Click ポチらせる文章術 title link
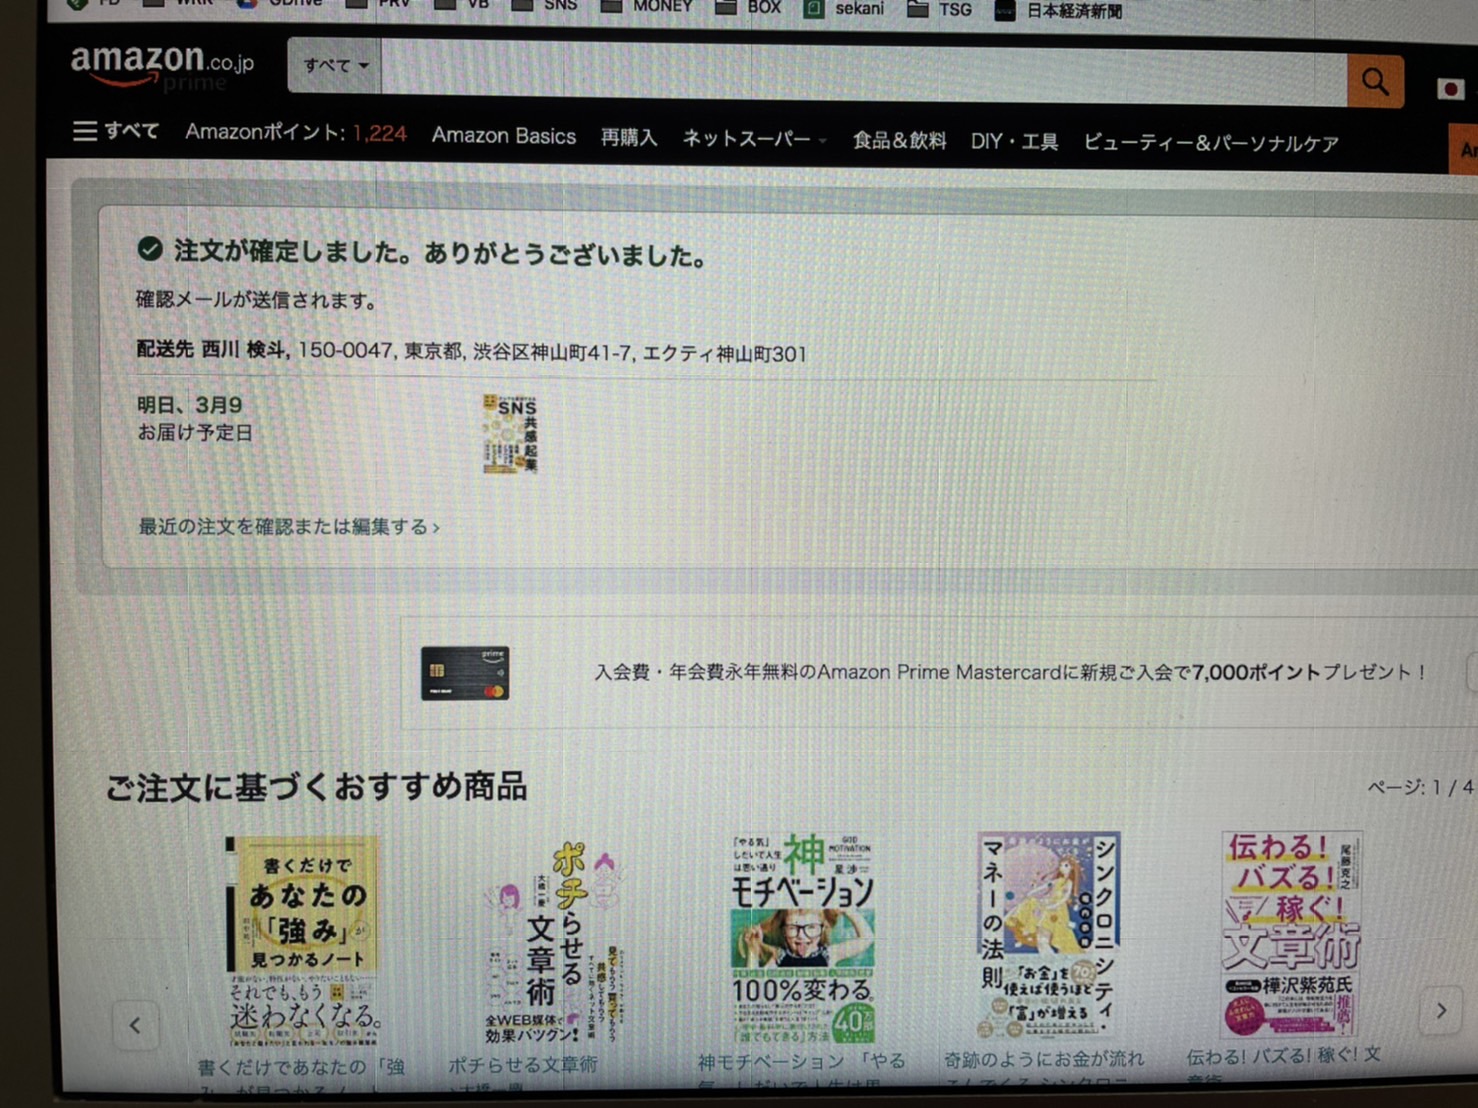The width and height of the screenshot is (1478, 1108). coord(522,1065)
